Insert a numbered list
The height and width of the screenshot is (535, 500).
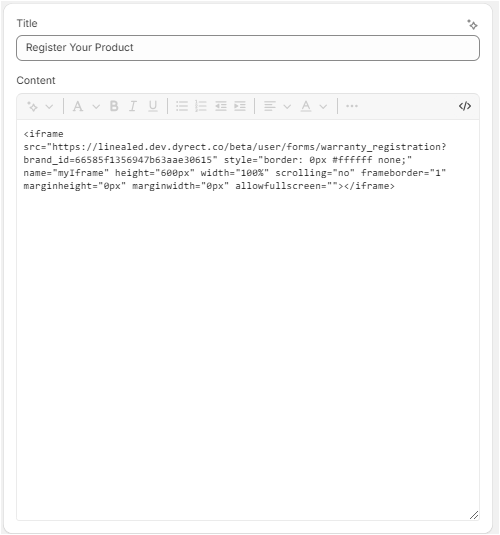point(201,106)
